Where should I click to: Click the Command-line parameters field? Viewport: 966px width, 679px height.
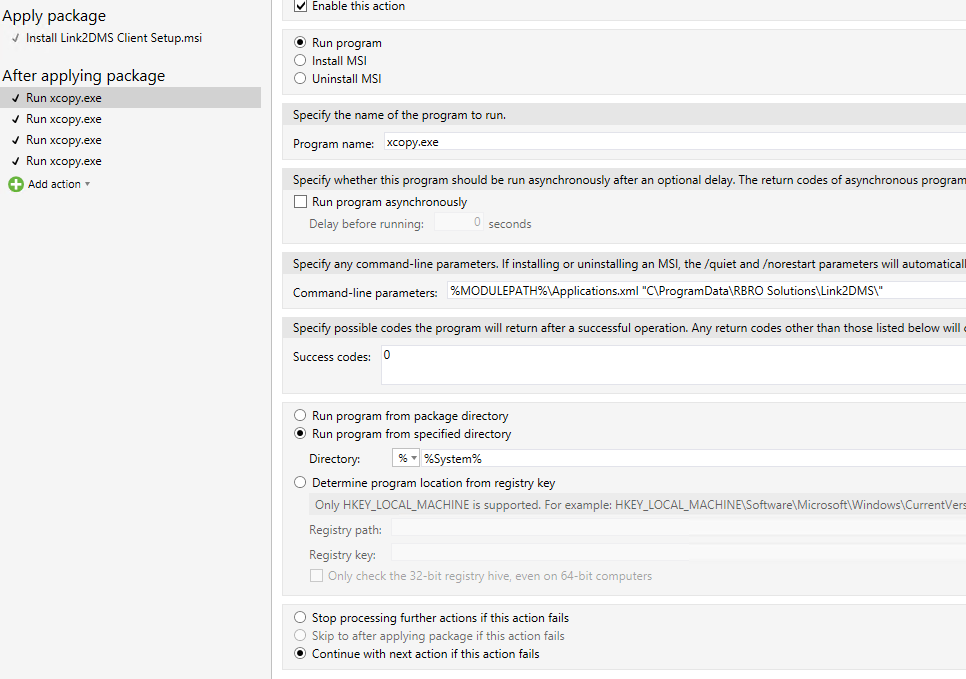(x=700, y=291)
